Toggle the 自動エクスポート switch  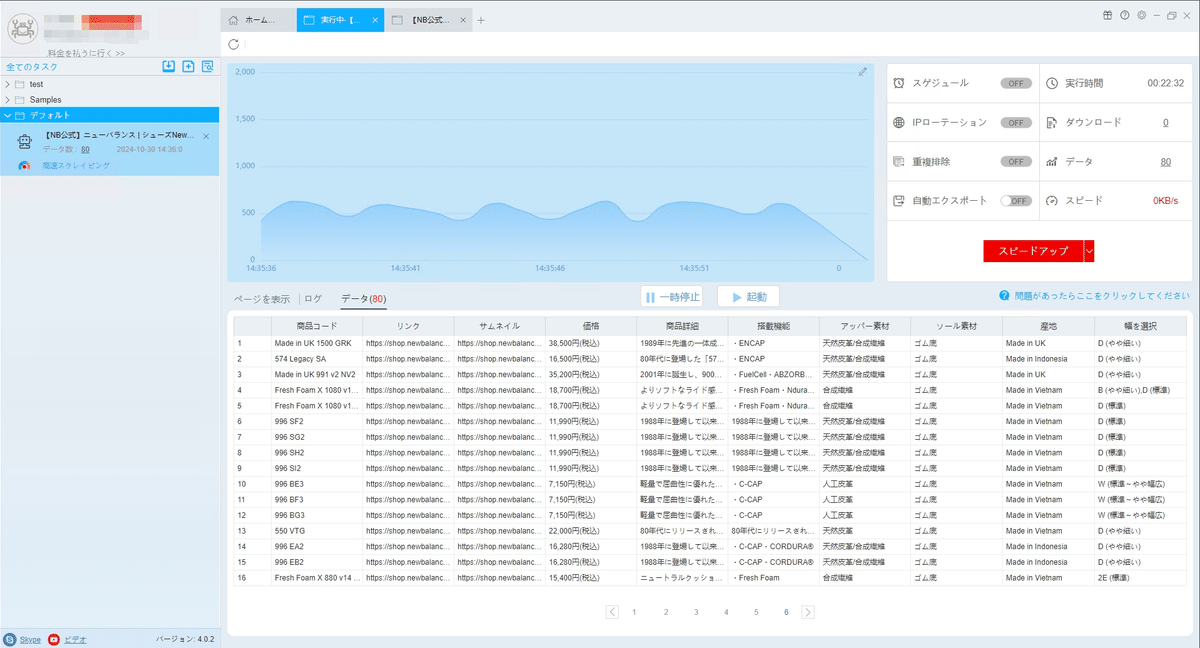(x=1016, y=200)
